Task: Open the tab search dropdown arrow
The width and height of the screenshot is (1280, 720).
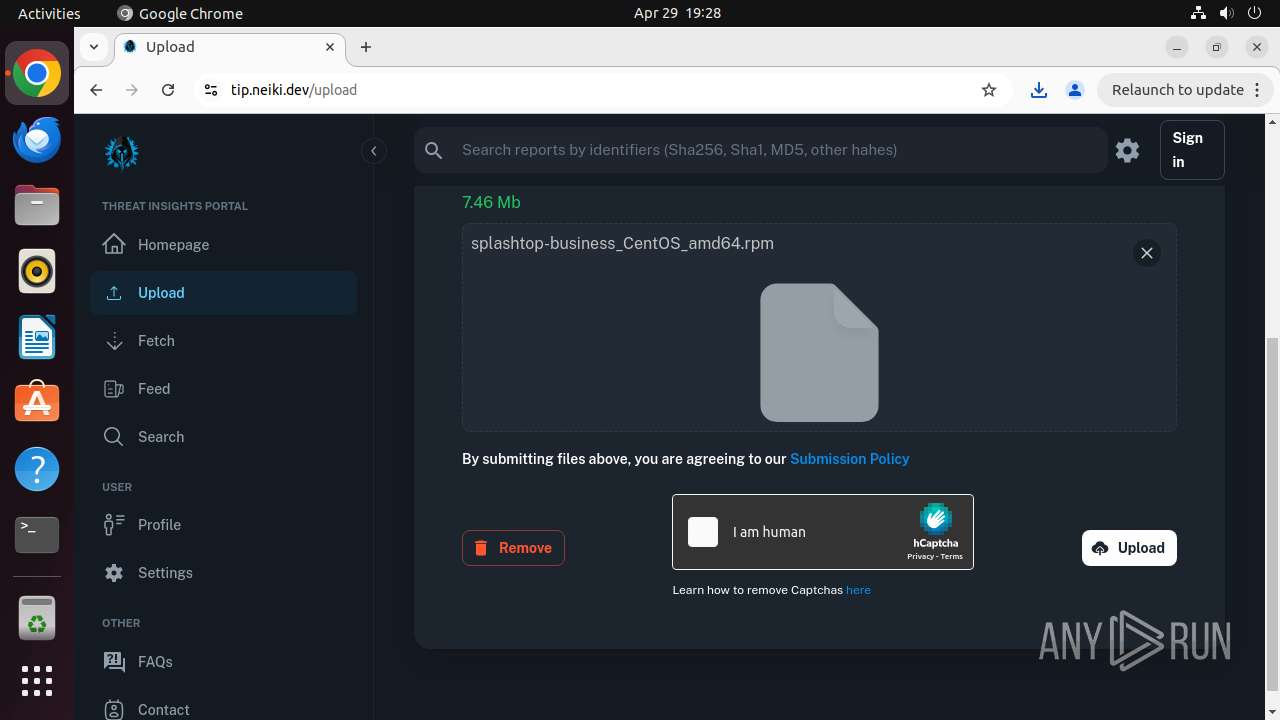Action: coord(93,47)
